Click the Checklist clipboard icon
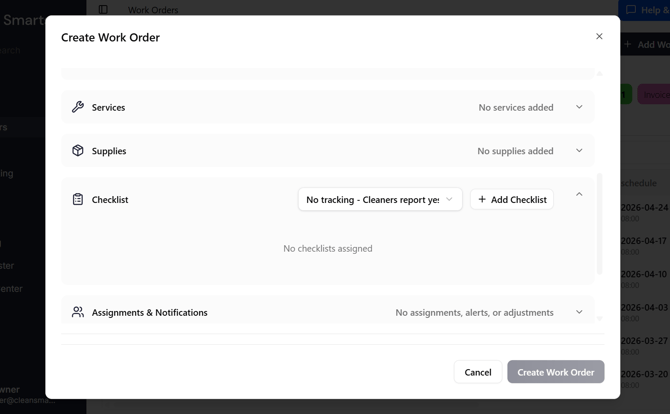This screenshot has width=670, height=414. coord(78,199)
